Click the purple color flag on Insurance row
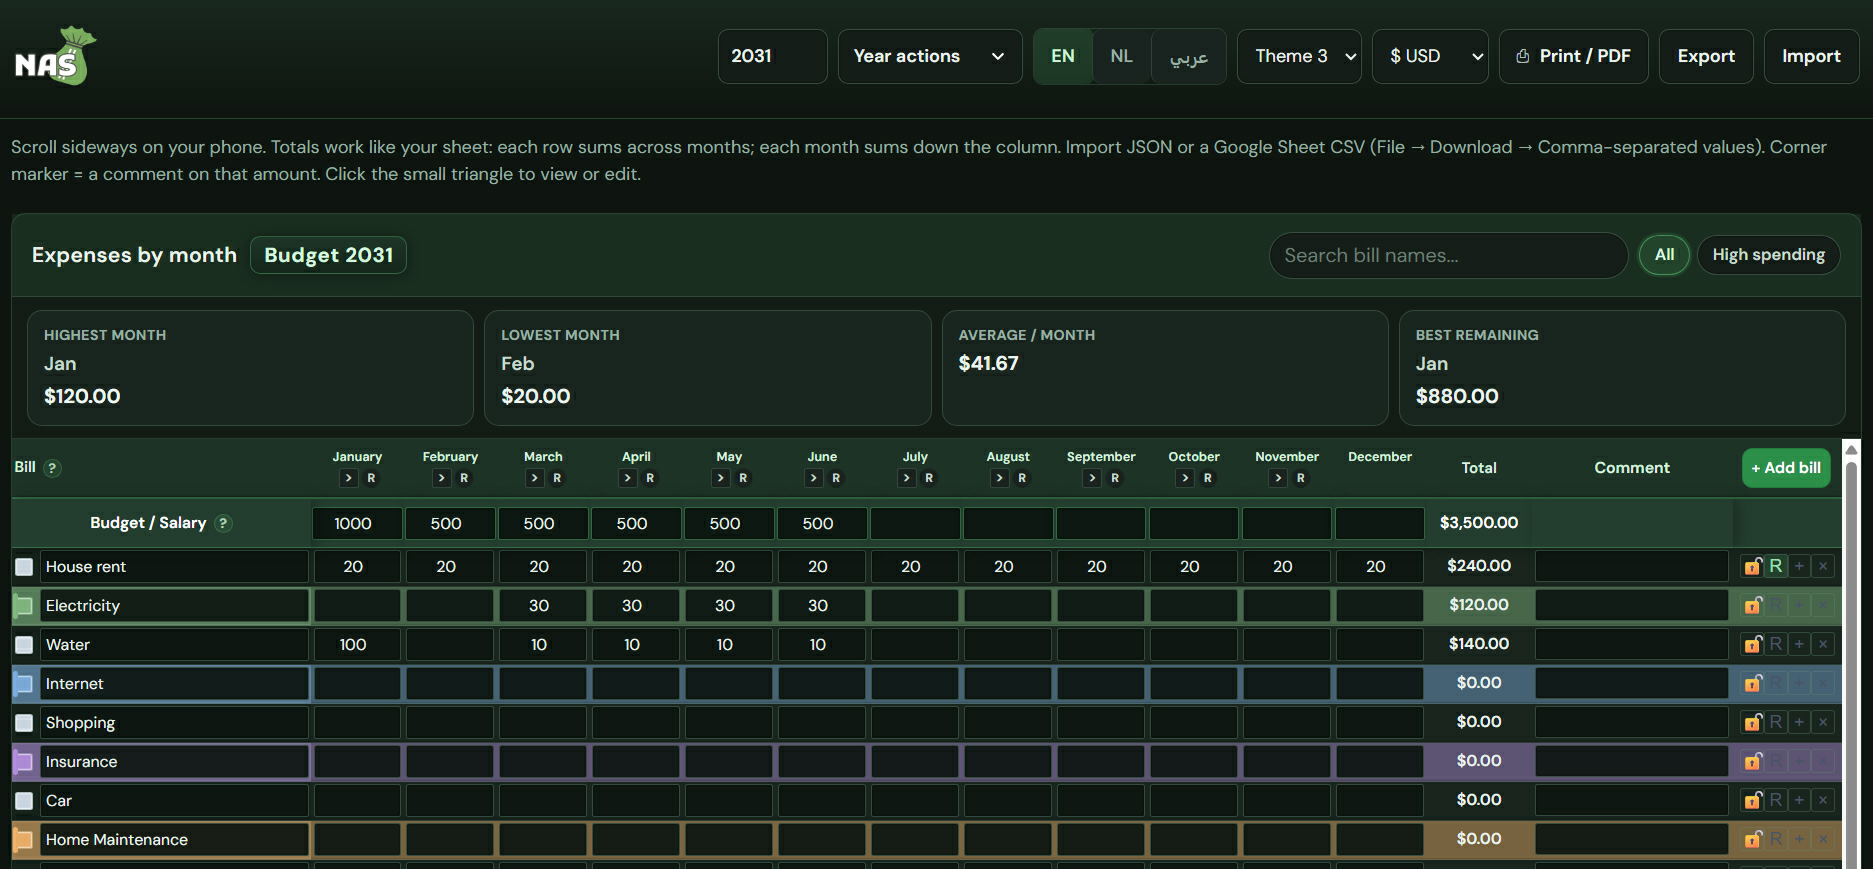 click(24, 762)
